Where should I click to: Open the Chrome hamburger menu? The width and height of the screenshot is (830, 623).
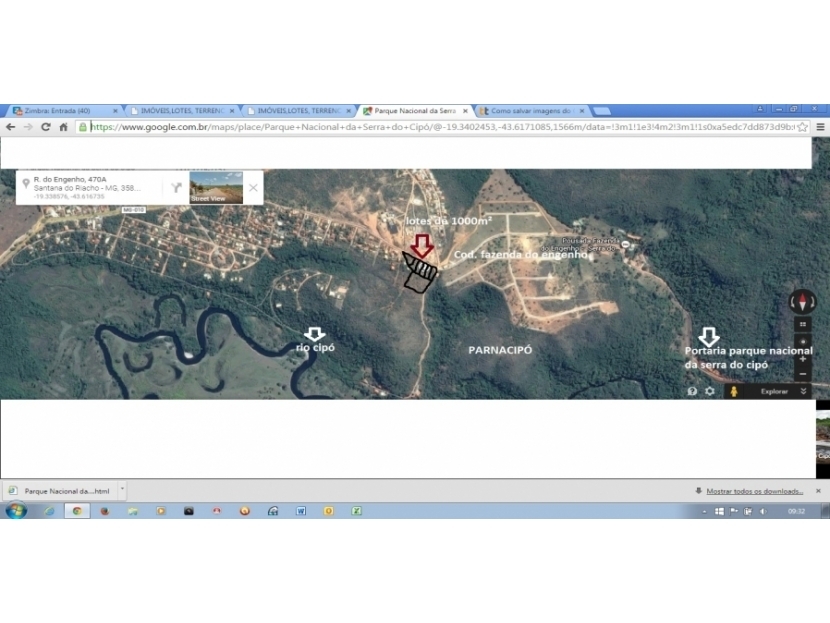tap(820, 127)
